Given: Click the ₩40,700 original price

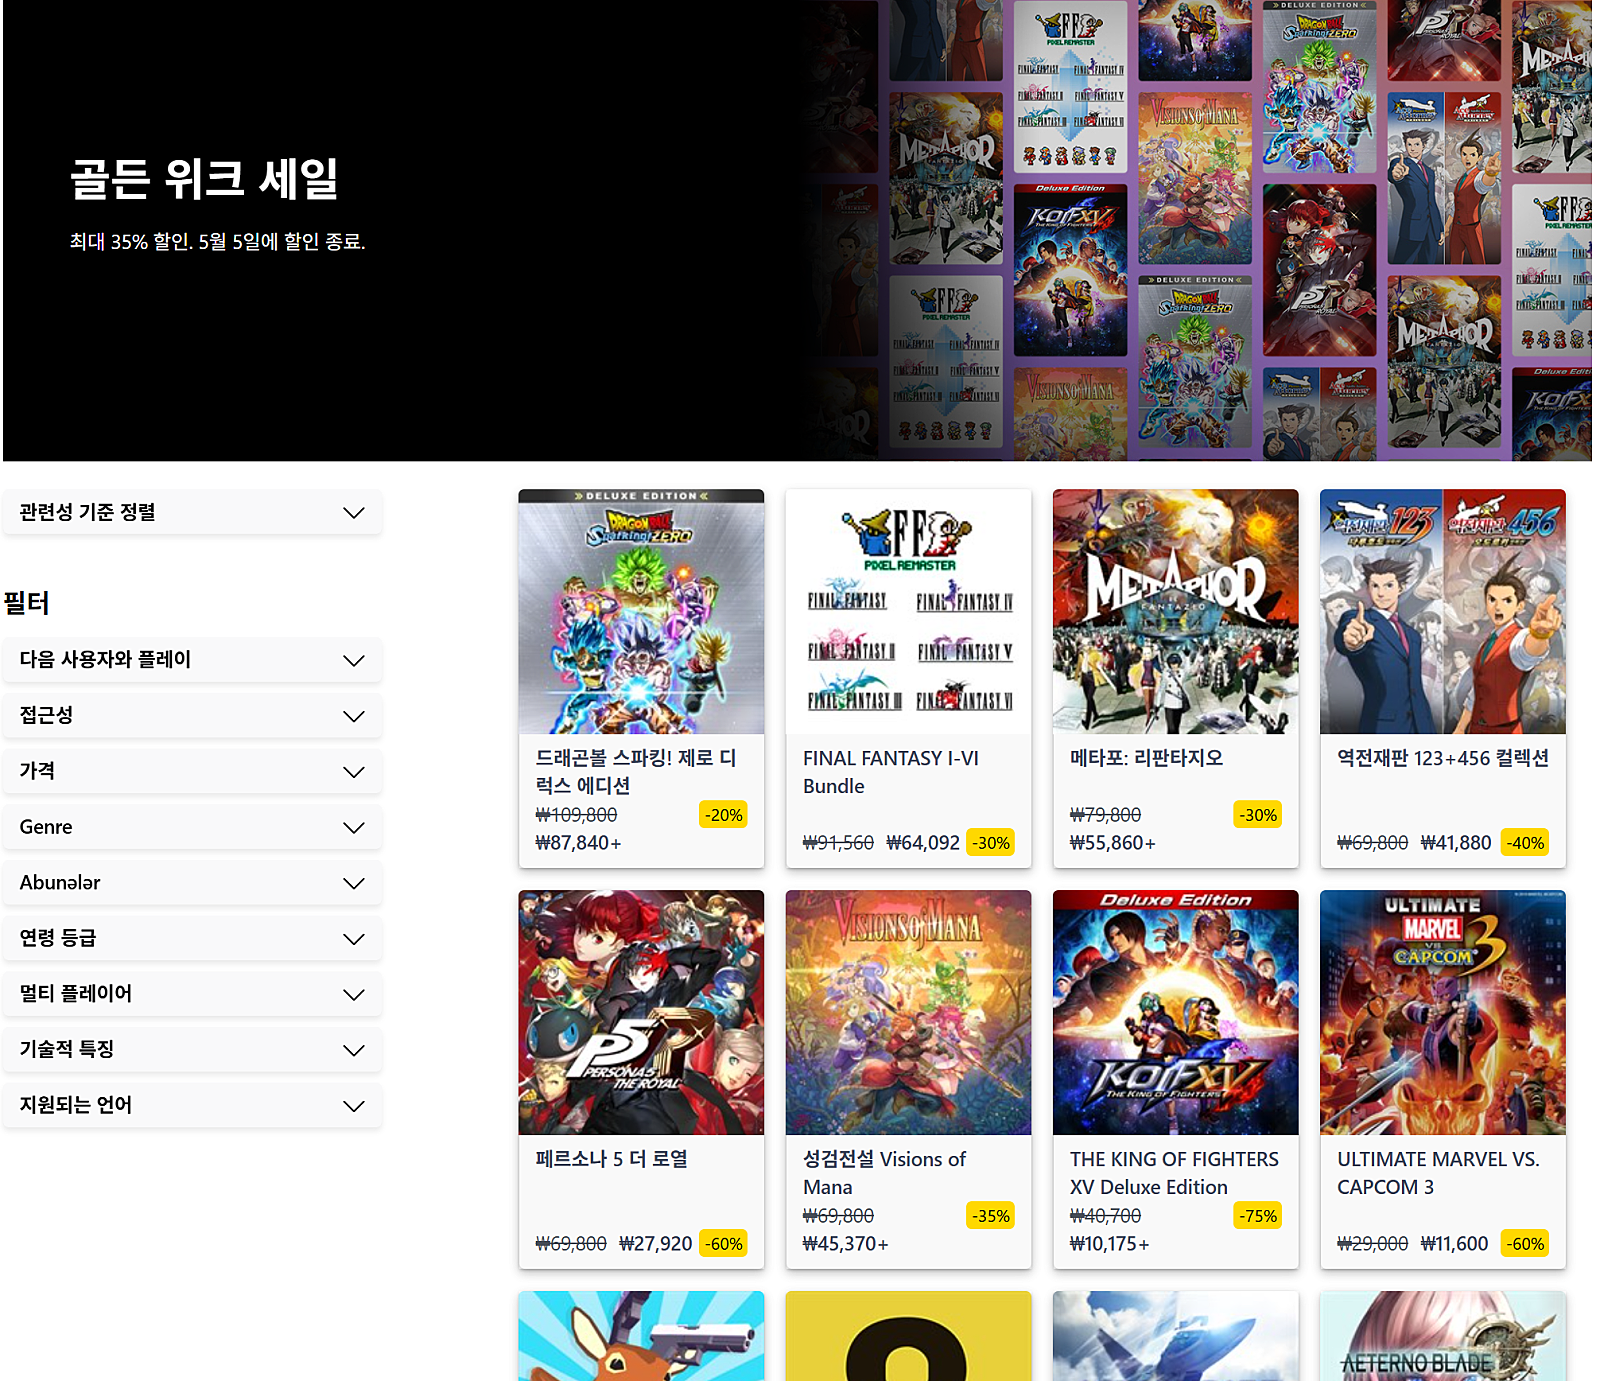Looking at the screenshot, I should pos(1105,1216).
